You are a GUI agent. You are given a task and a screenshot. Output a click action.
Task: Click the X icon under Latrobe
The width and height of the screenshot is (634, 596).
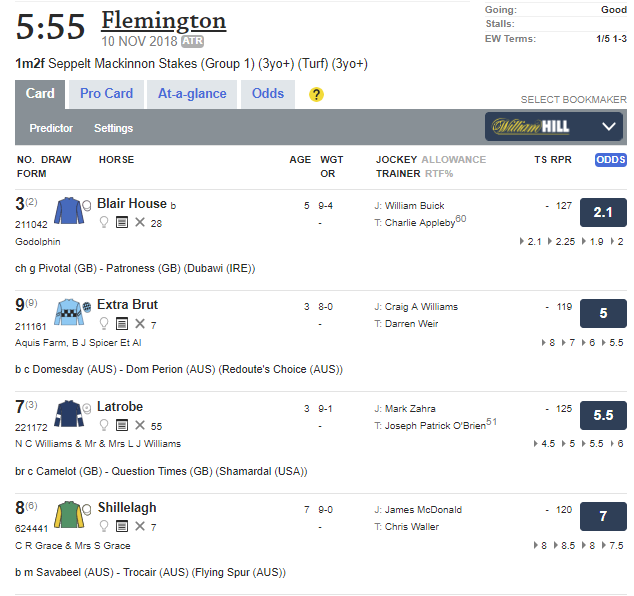point(139,426)
